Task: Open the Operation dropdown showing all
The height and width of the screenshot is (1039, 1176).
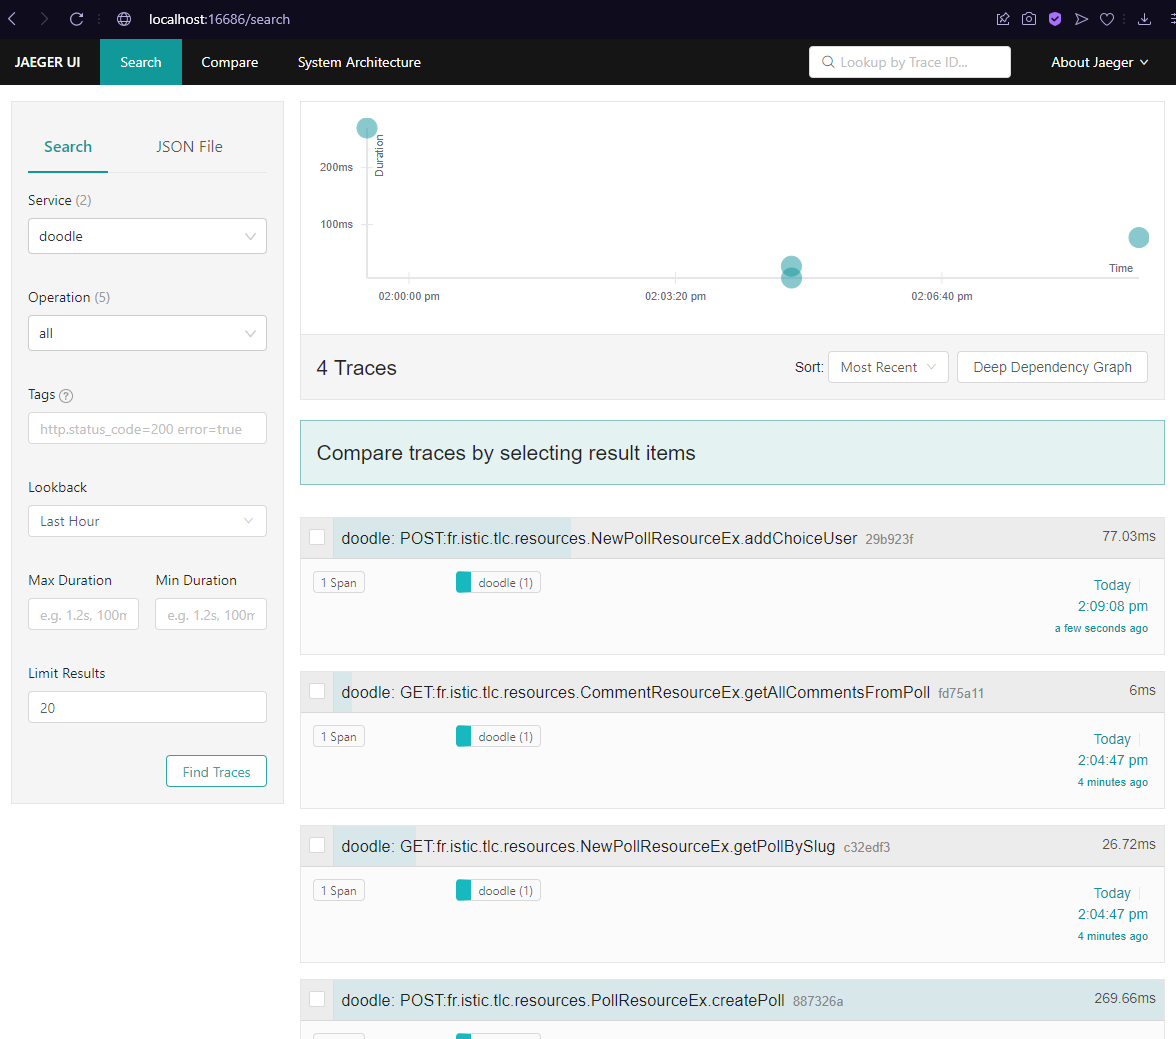Action: coord(147,333)
